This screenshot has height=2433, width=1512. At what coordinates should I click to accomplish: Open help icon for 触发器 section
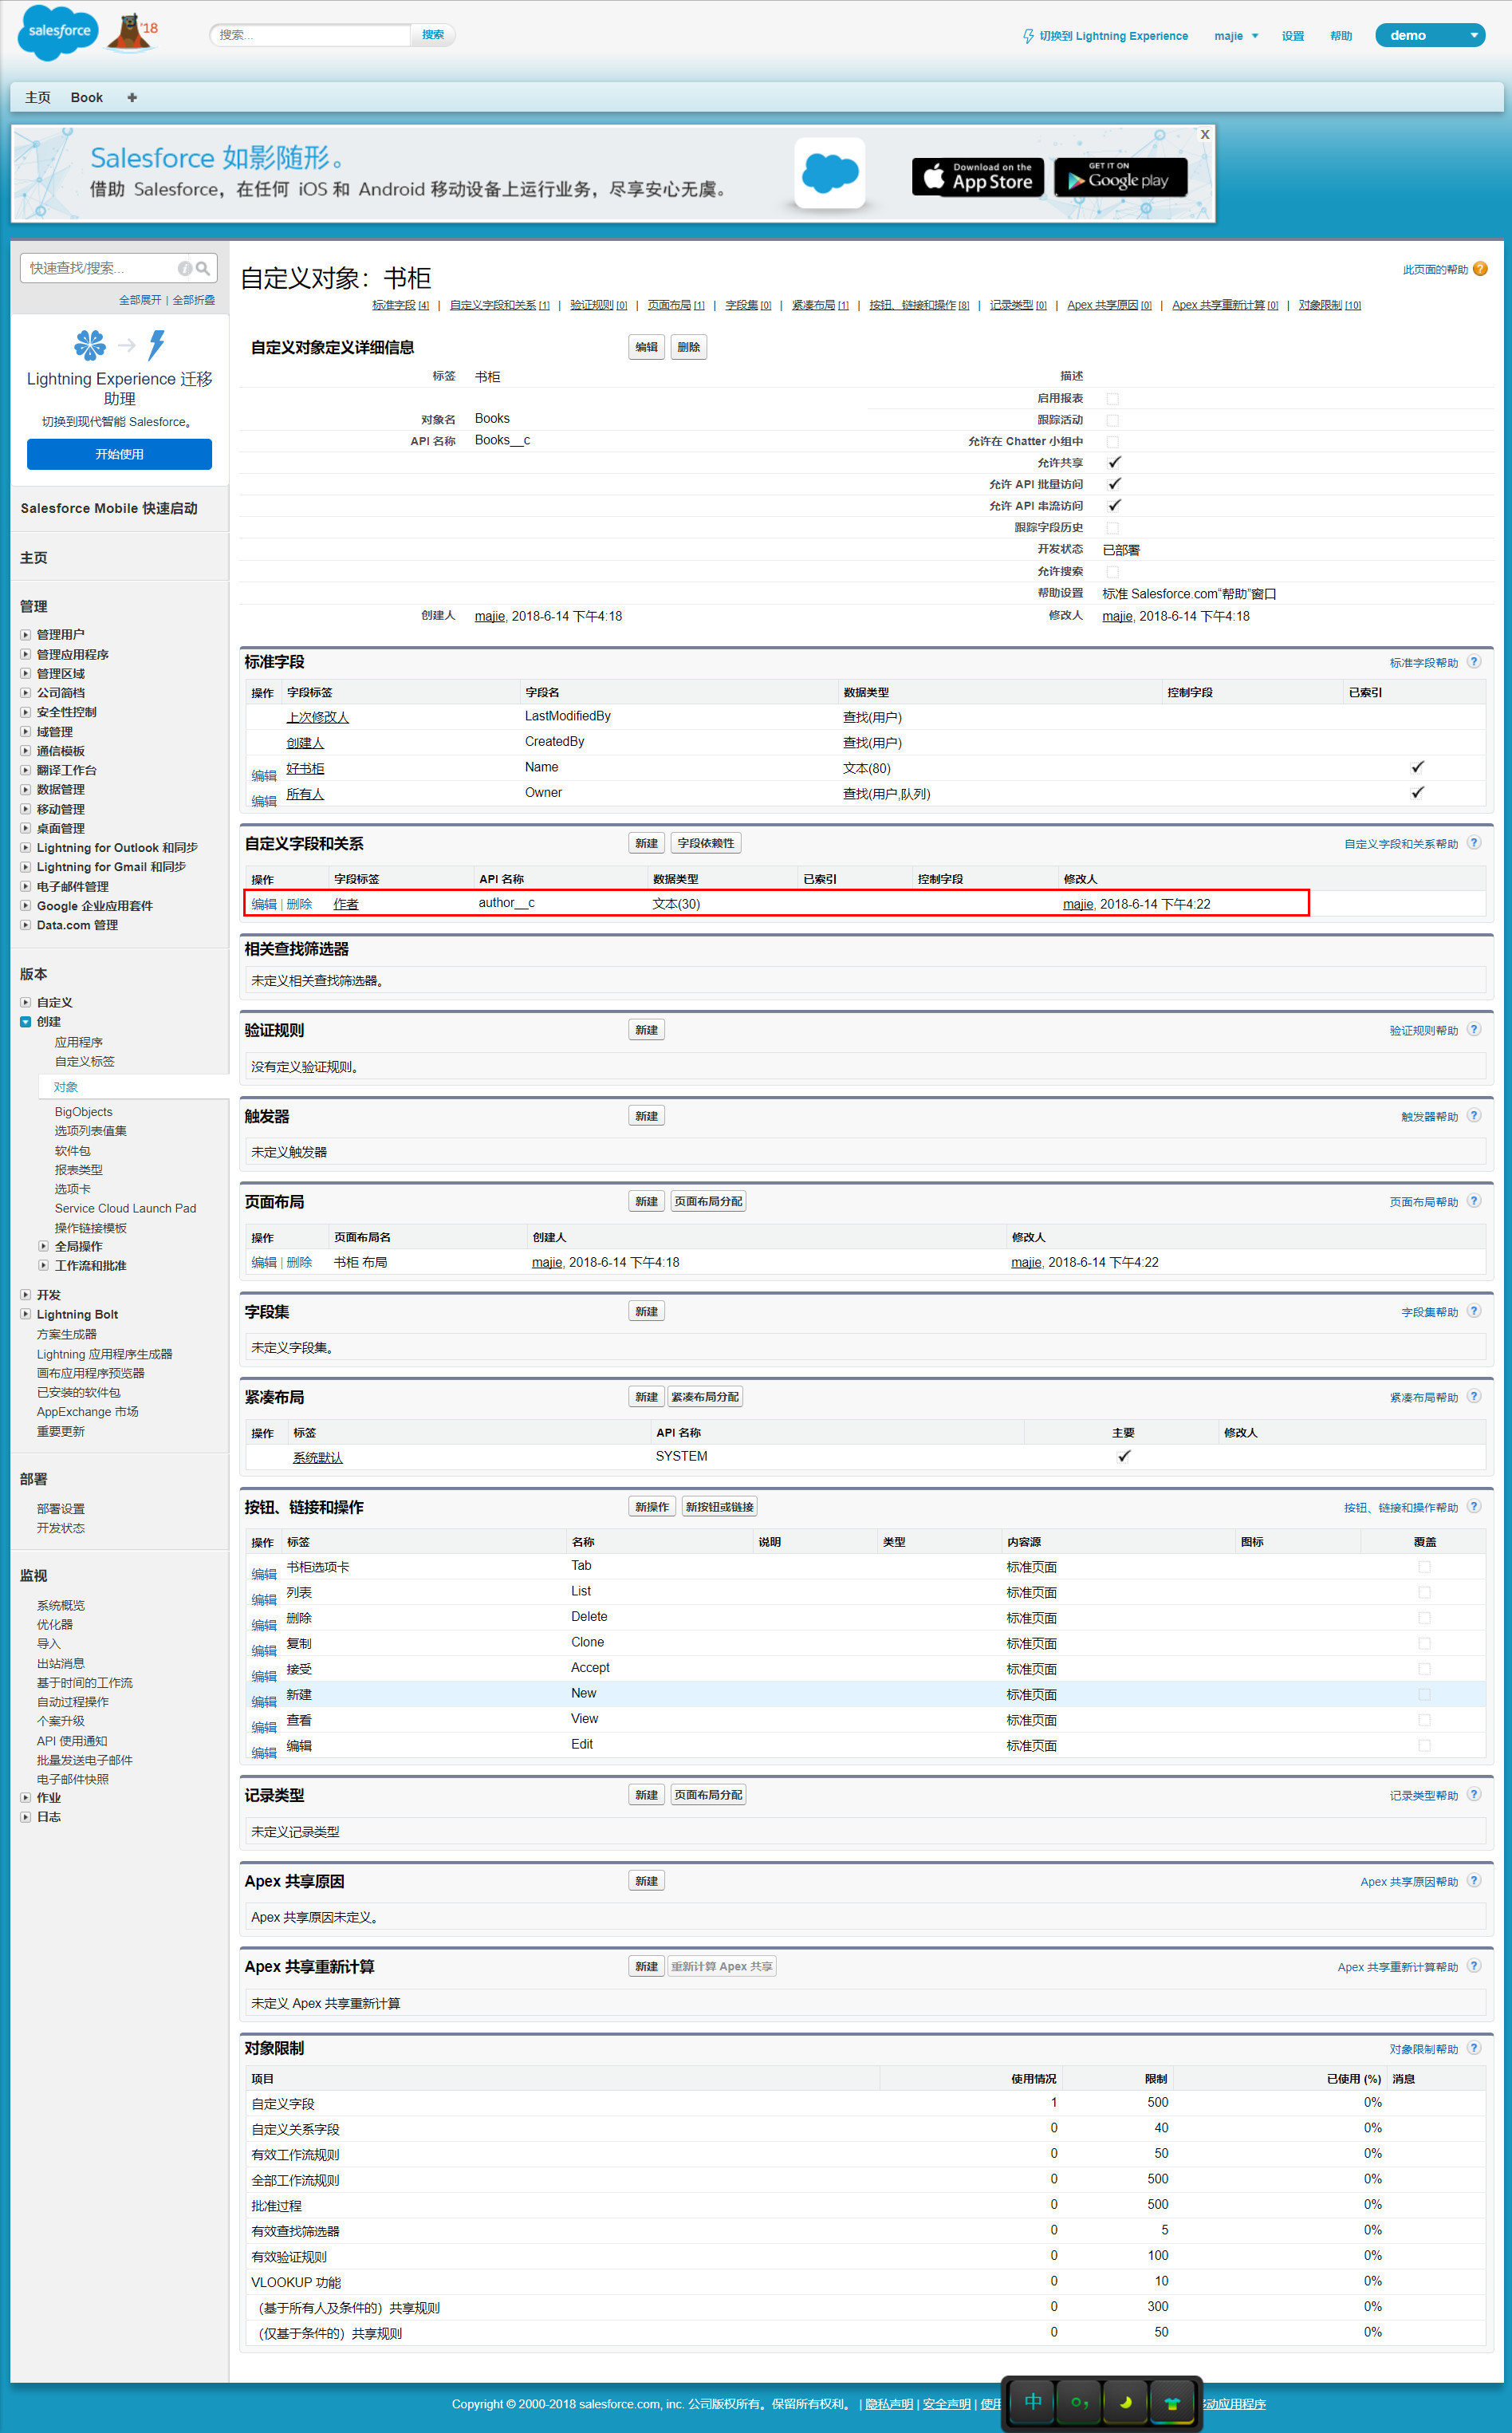[x=1474, y=1115]
